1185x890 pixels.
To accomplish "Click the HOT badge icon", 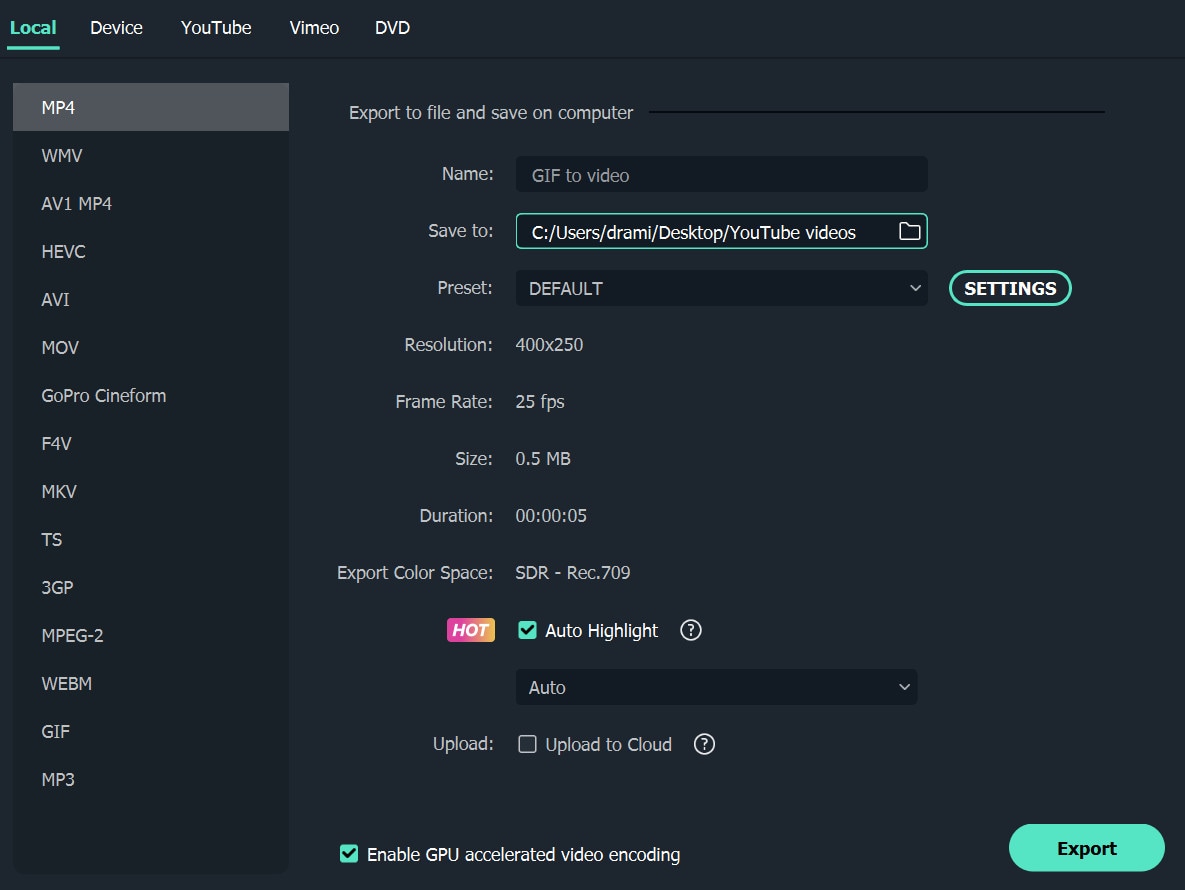I will coord(470,630).
